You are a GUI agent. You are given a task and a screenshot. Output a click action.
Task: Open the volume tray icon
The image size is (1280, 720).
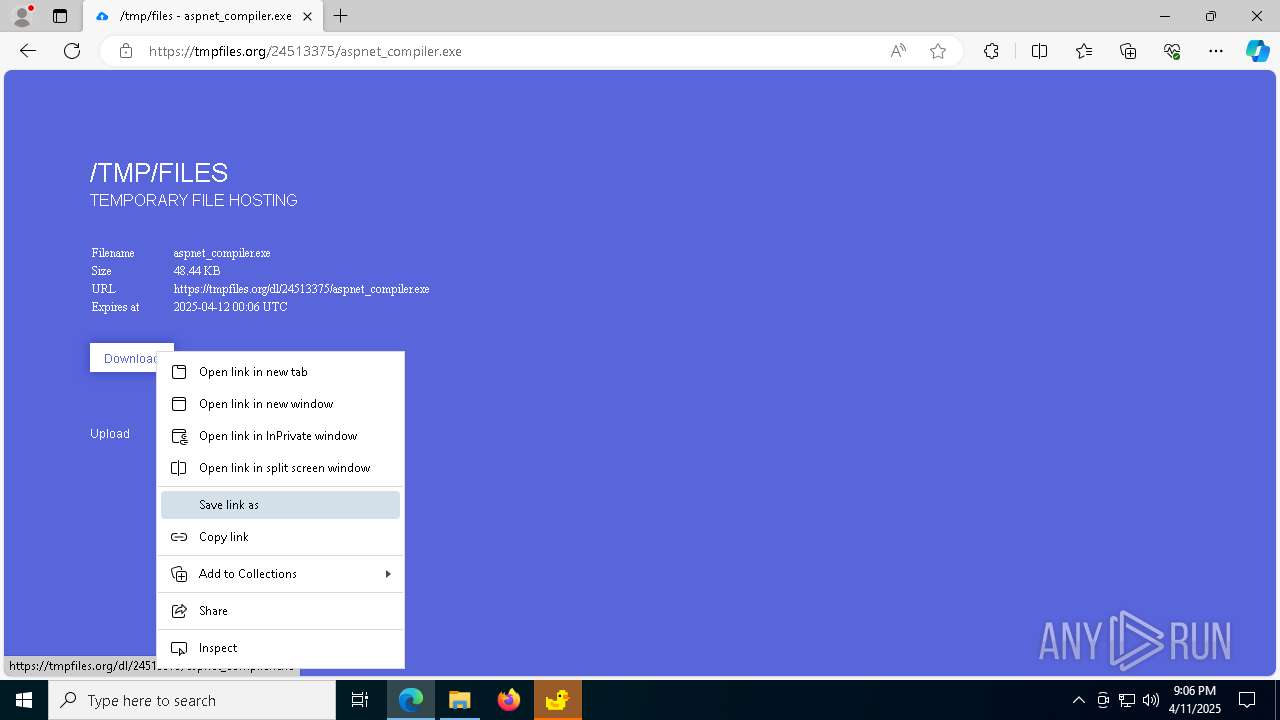tap(1151, 700)
